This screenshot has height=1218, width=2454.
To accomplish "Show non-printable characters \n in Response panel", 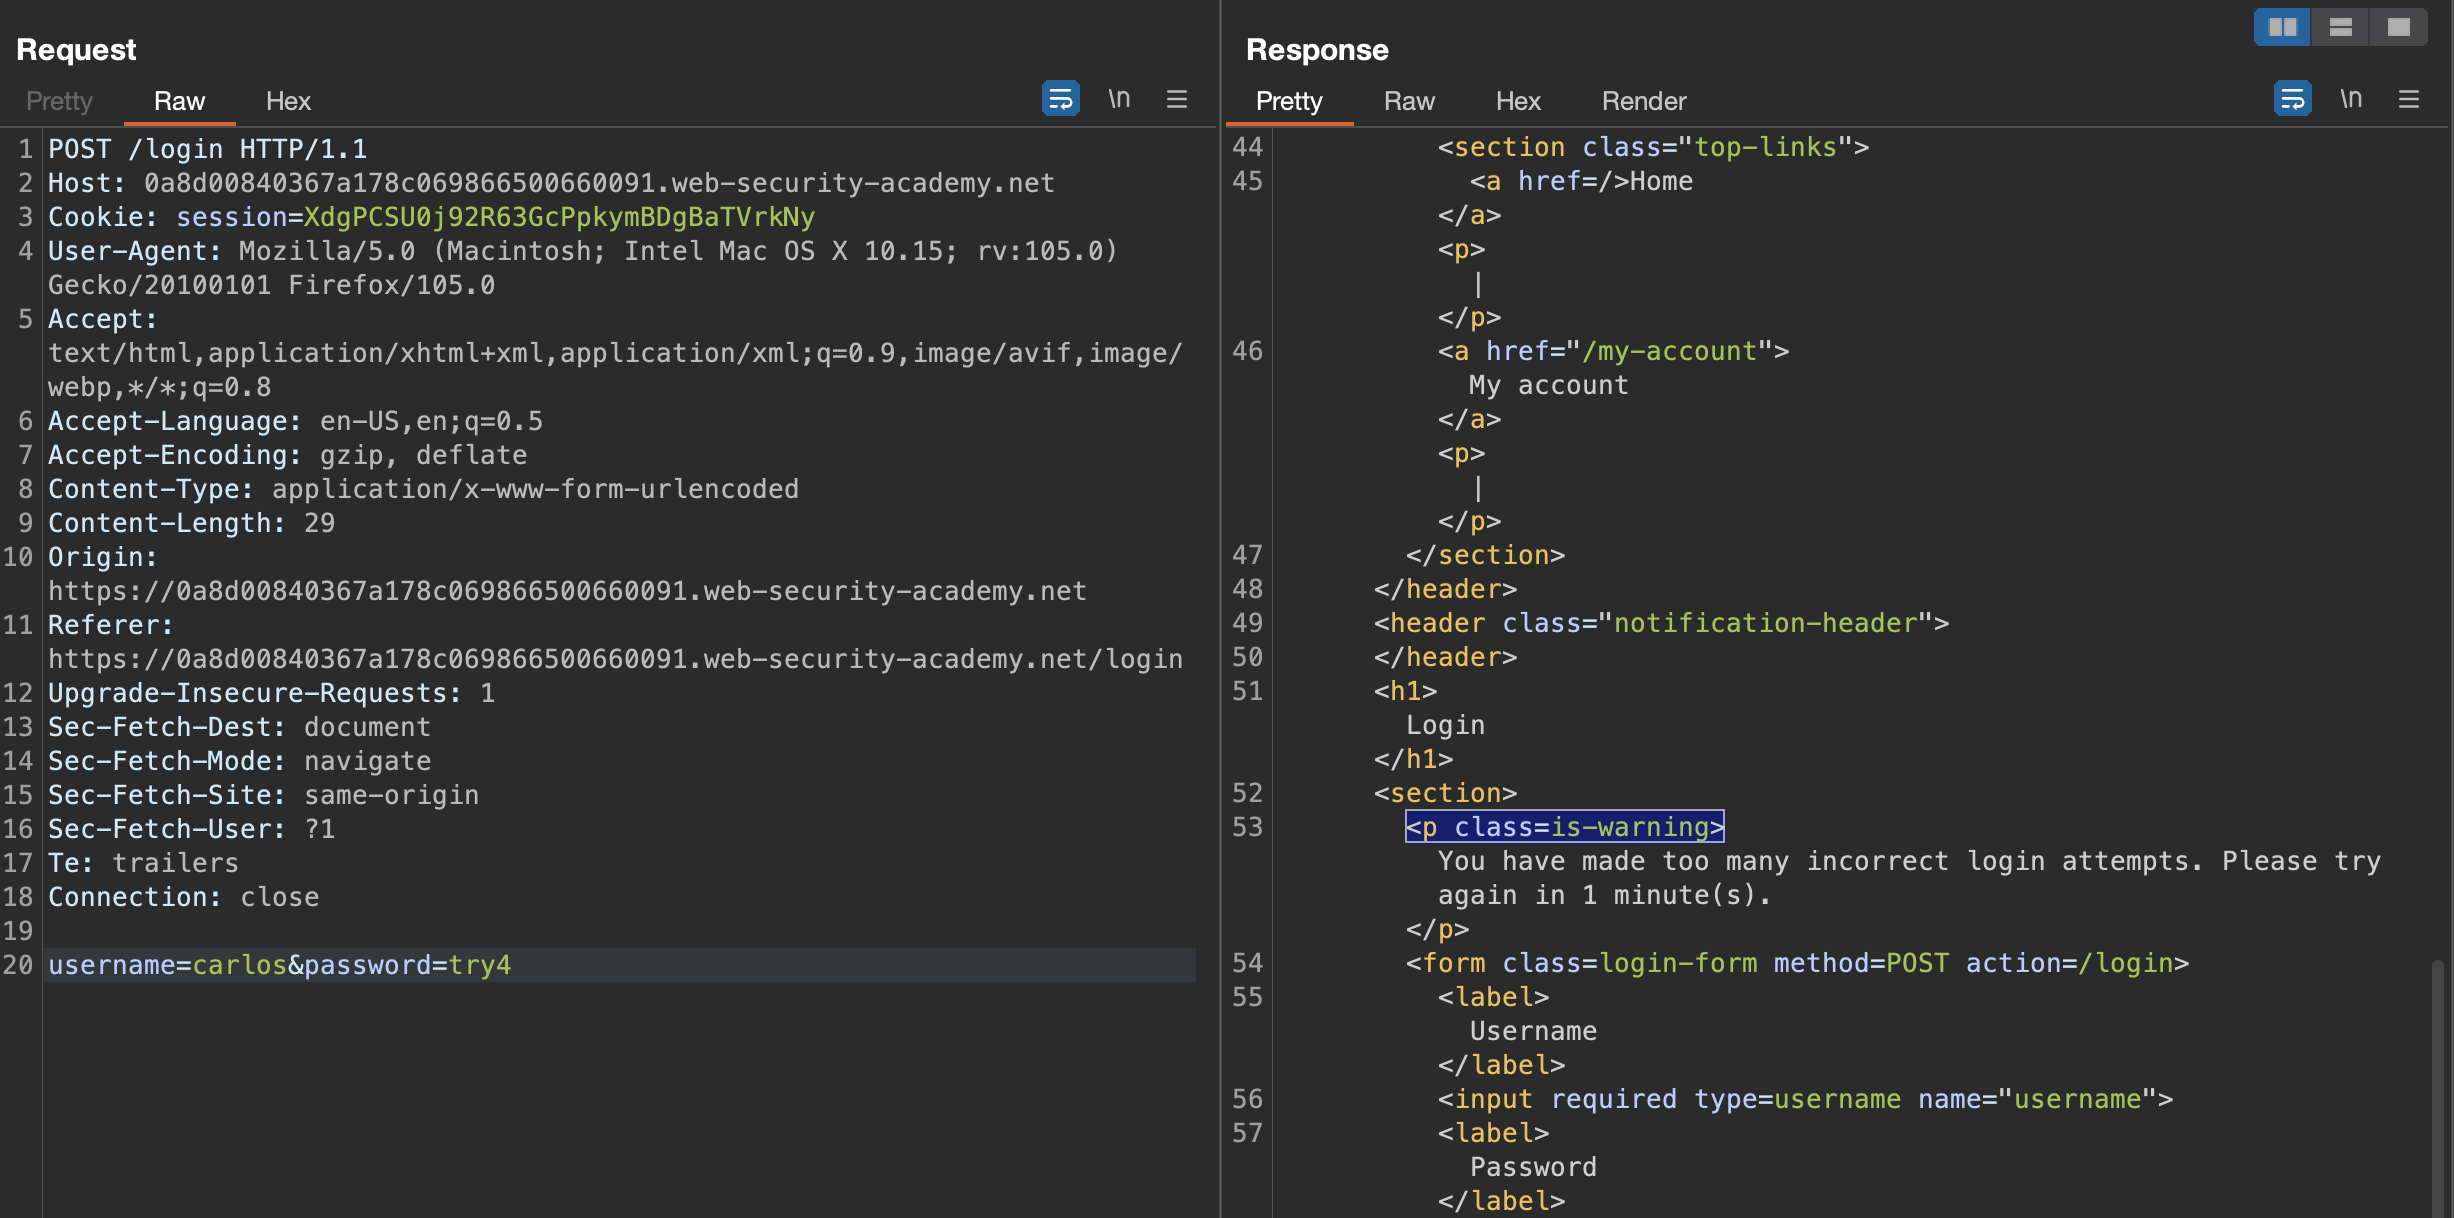I will (2351, 99).
